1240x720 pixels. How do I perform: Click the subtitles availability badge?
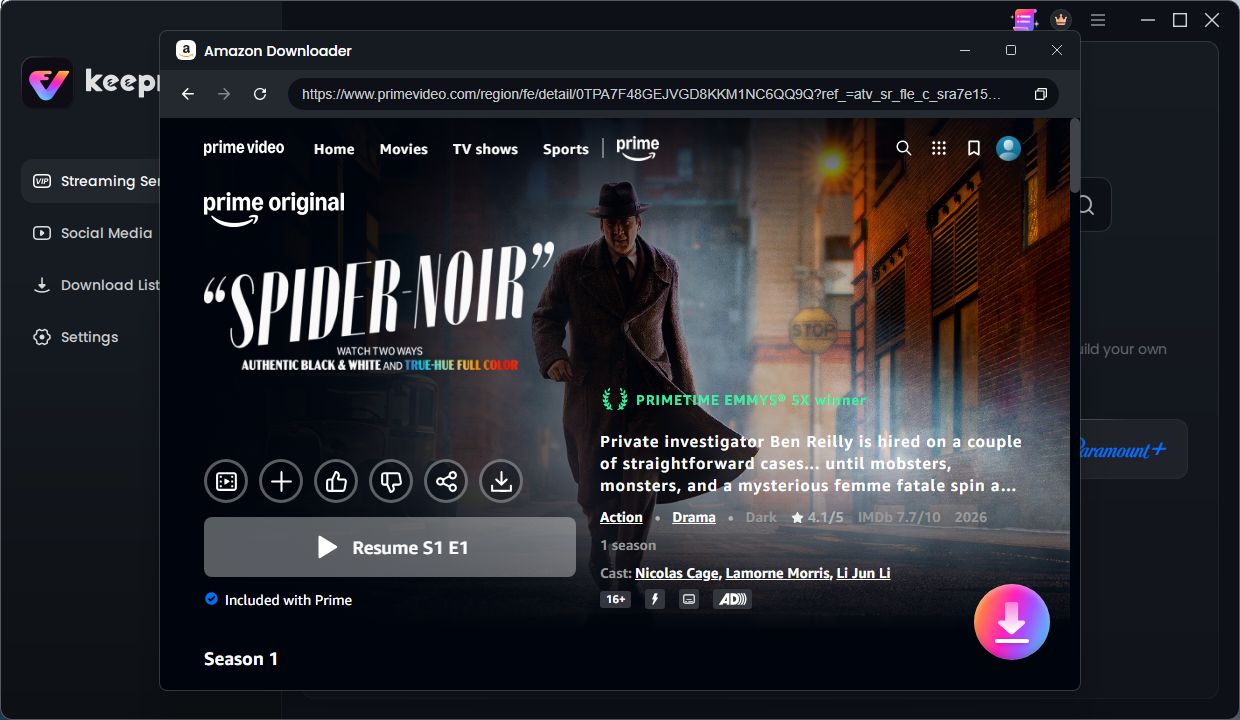(x=688, y=600)
